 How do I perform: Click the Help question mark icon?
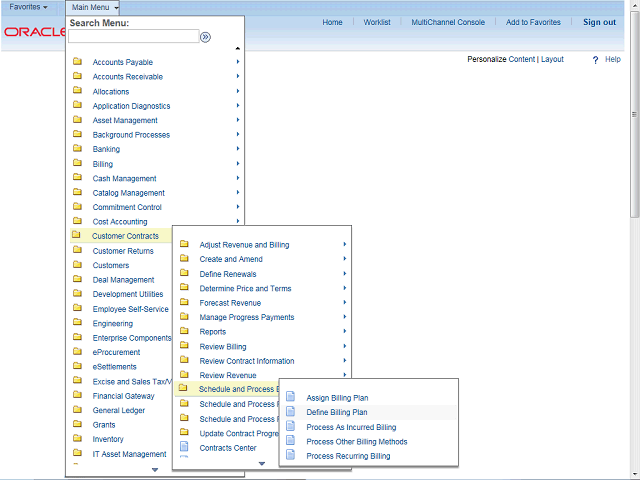(595, 60)
